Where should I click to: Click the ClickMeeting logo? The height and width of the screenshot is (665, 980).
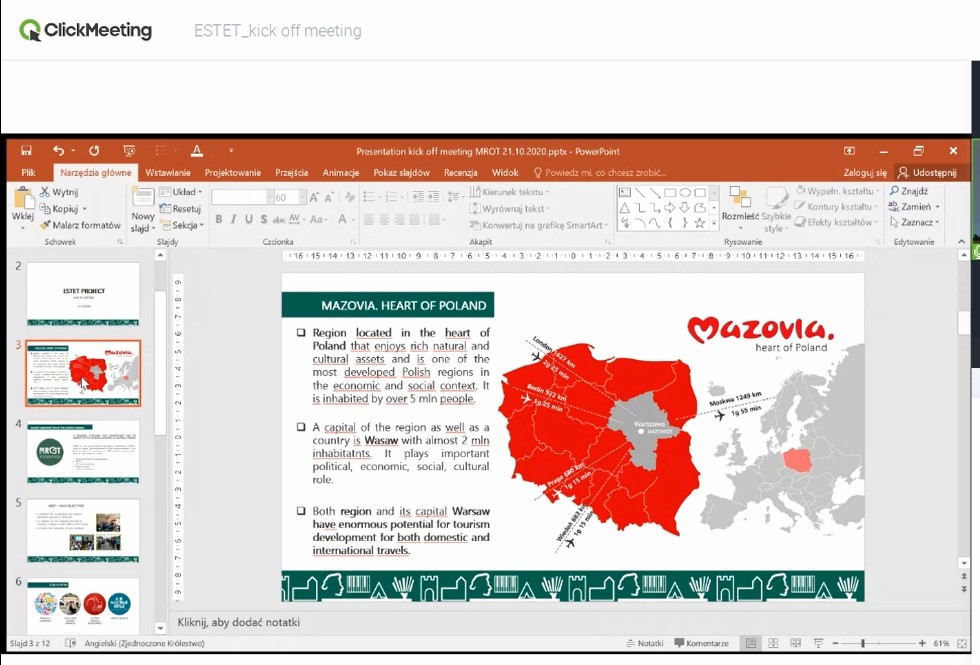[86, 30]
